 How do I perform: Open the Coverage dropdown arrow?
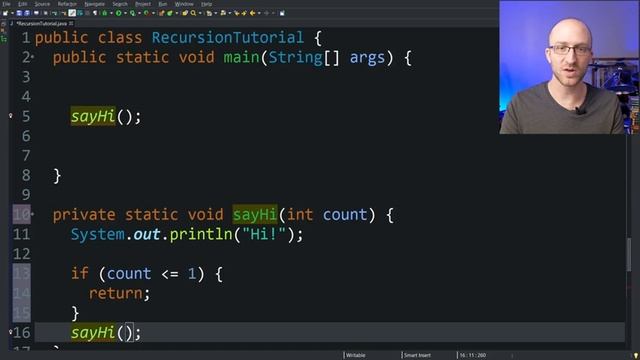pyautogui.click(x=139, y=13)
